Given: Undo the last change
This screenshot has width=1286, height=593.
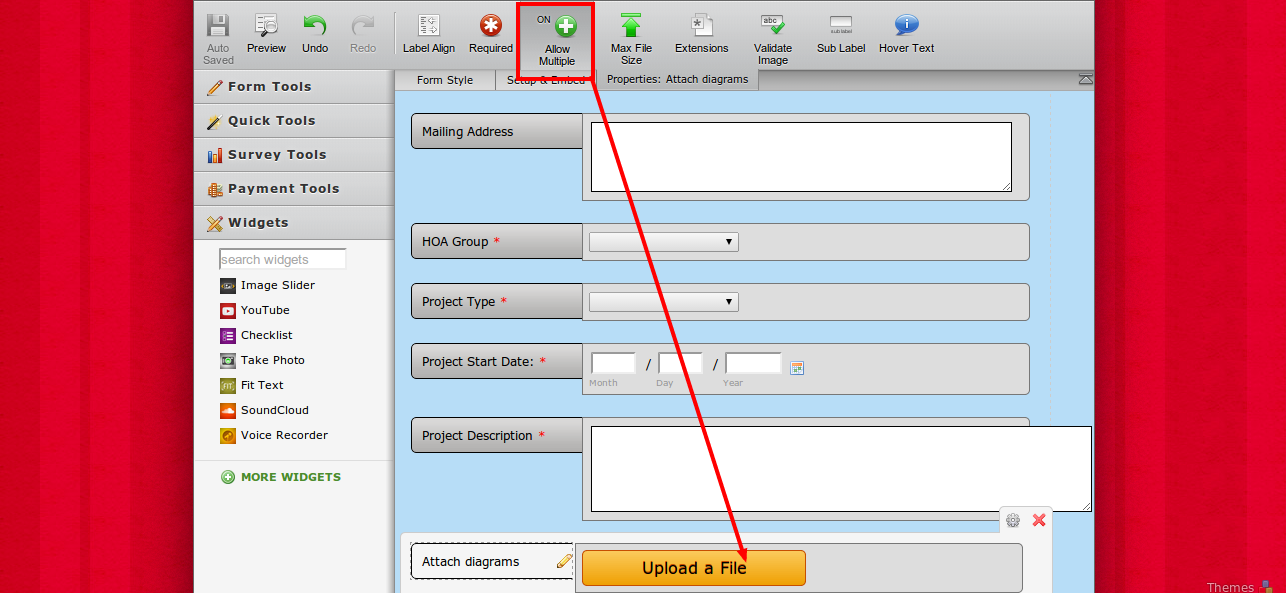Looking at the screenshot, I should tap(315, 34).
